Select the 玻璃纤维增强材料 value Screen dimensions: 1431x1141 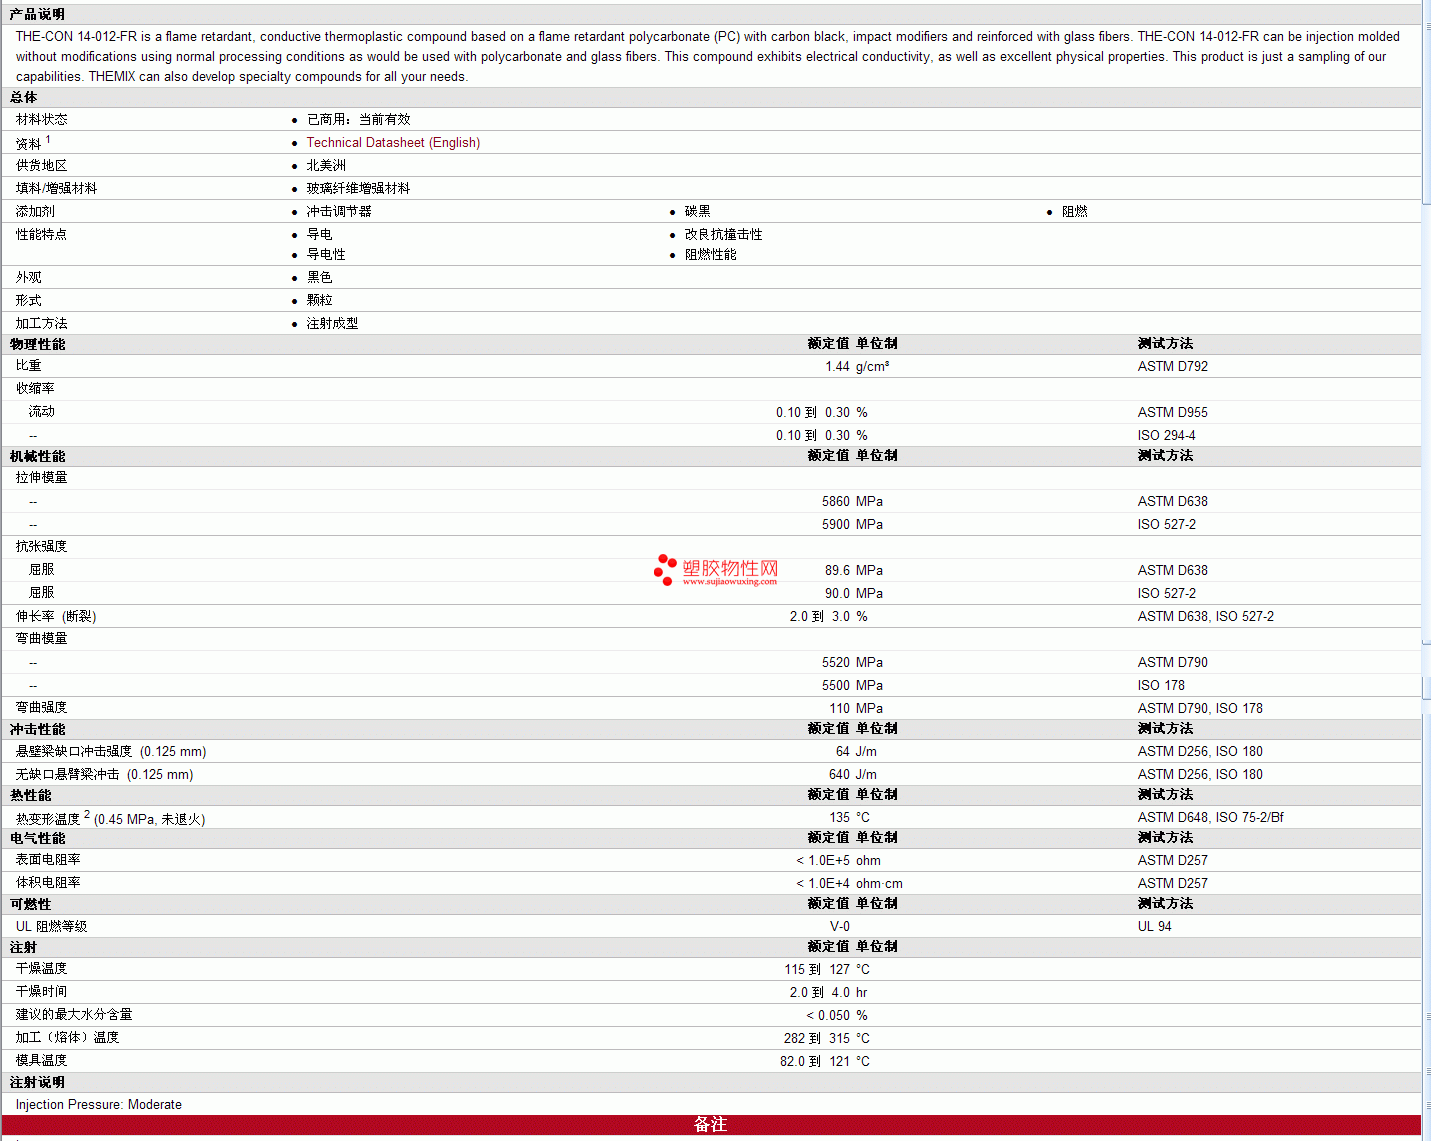[358, 188]
